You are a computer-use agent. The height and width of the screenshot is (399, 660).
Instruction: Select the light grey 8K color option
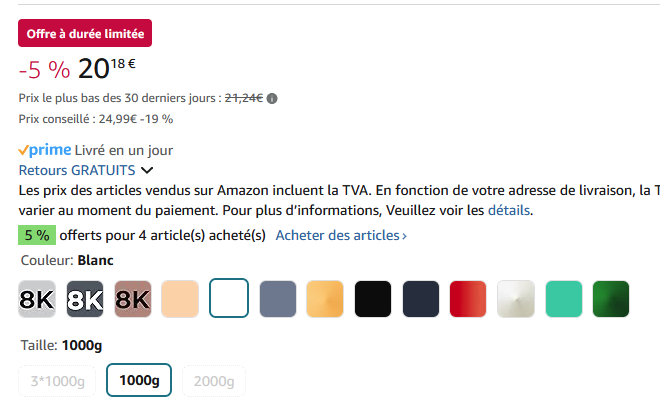tap(37, 299)
